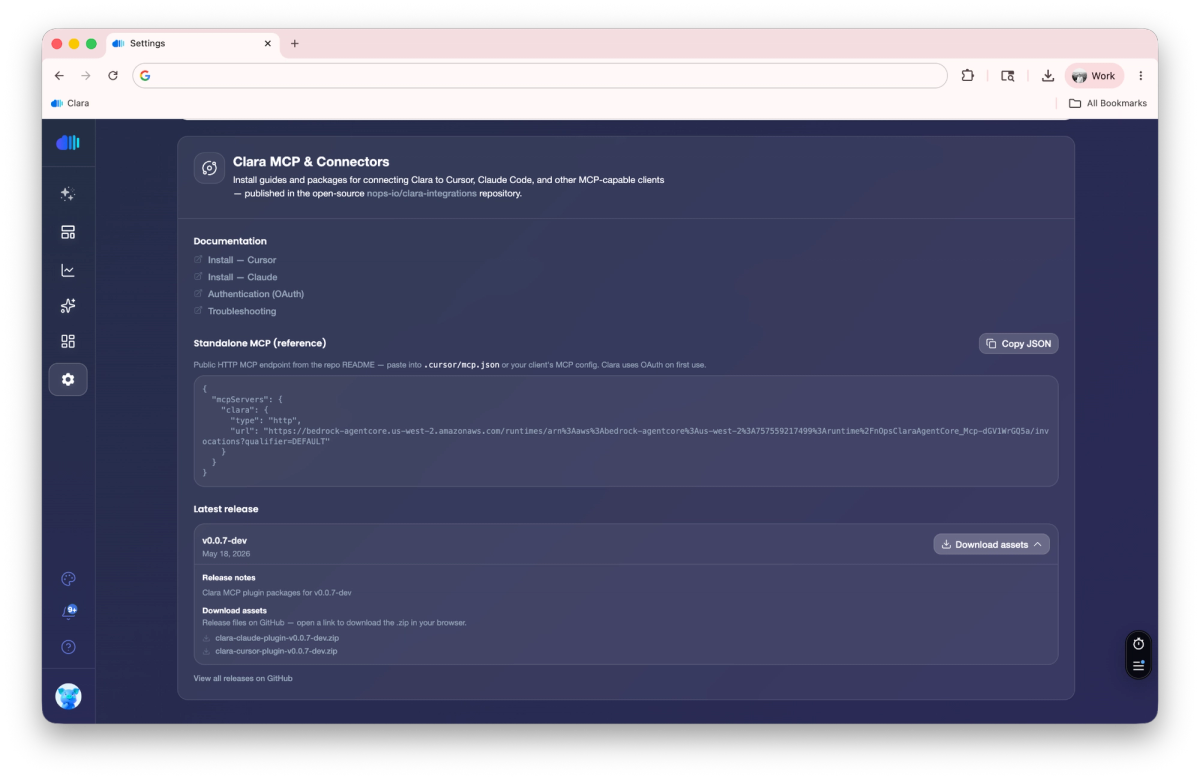Click the Clara MCP connector header icon
The image size is (1200, 779).
209,168
